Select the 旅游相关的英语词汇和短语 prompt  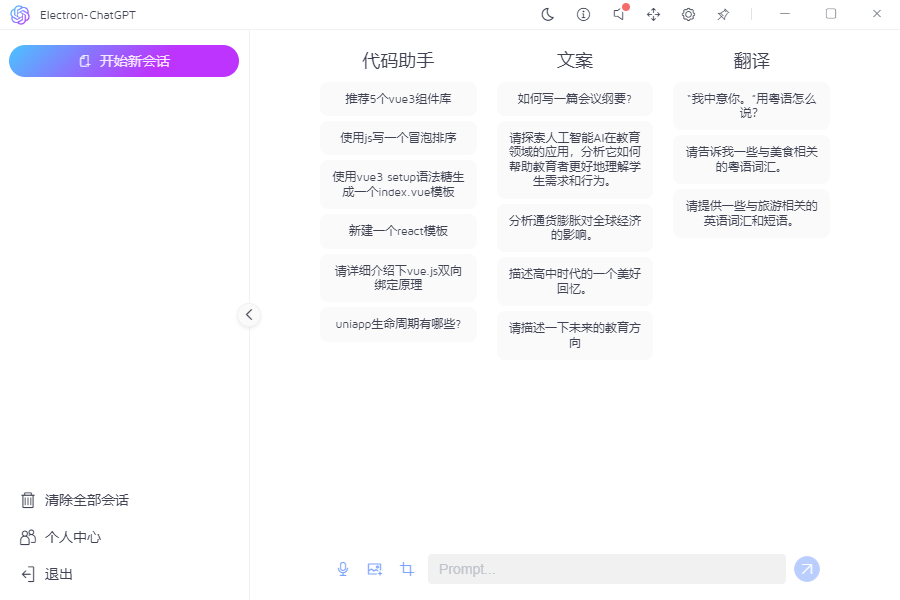751,213
